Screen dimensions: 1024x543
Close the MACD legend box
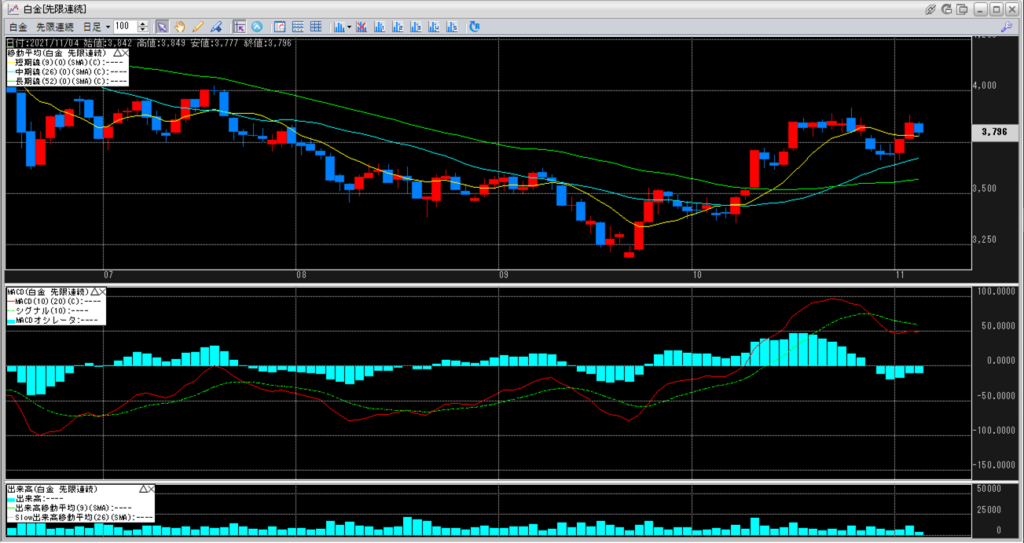click(103, 291)
